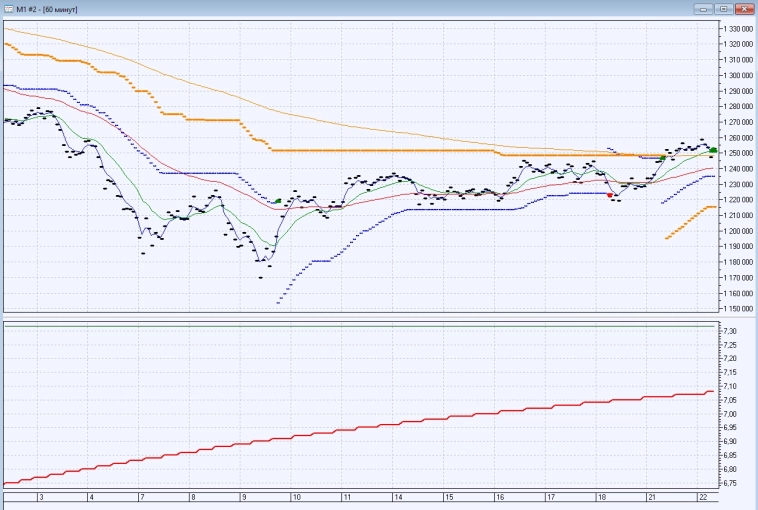The height and width of the screenshot is (510, 758).
Task: Click the 1 330 000 price axis label
Action: point(736,28)
